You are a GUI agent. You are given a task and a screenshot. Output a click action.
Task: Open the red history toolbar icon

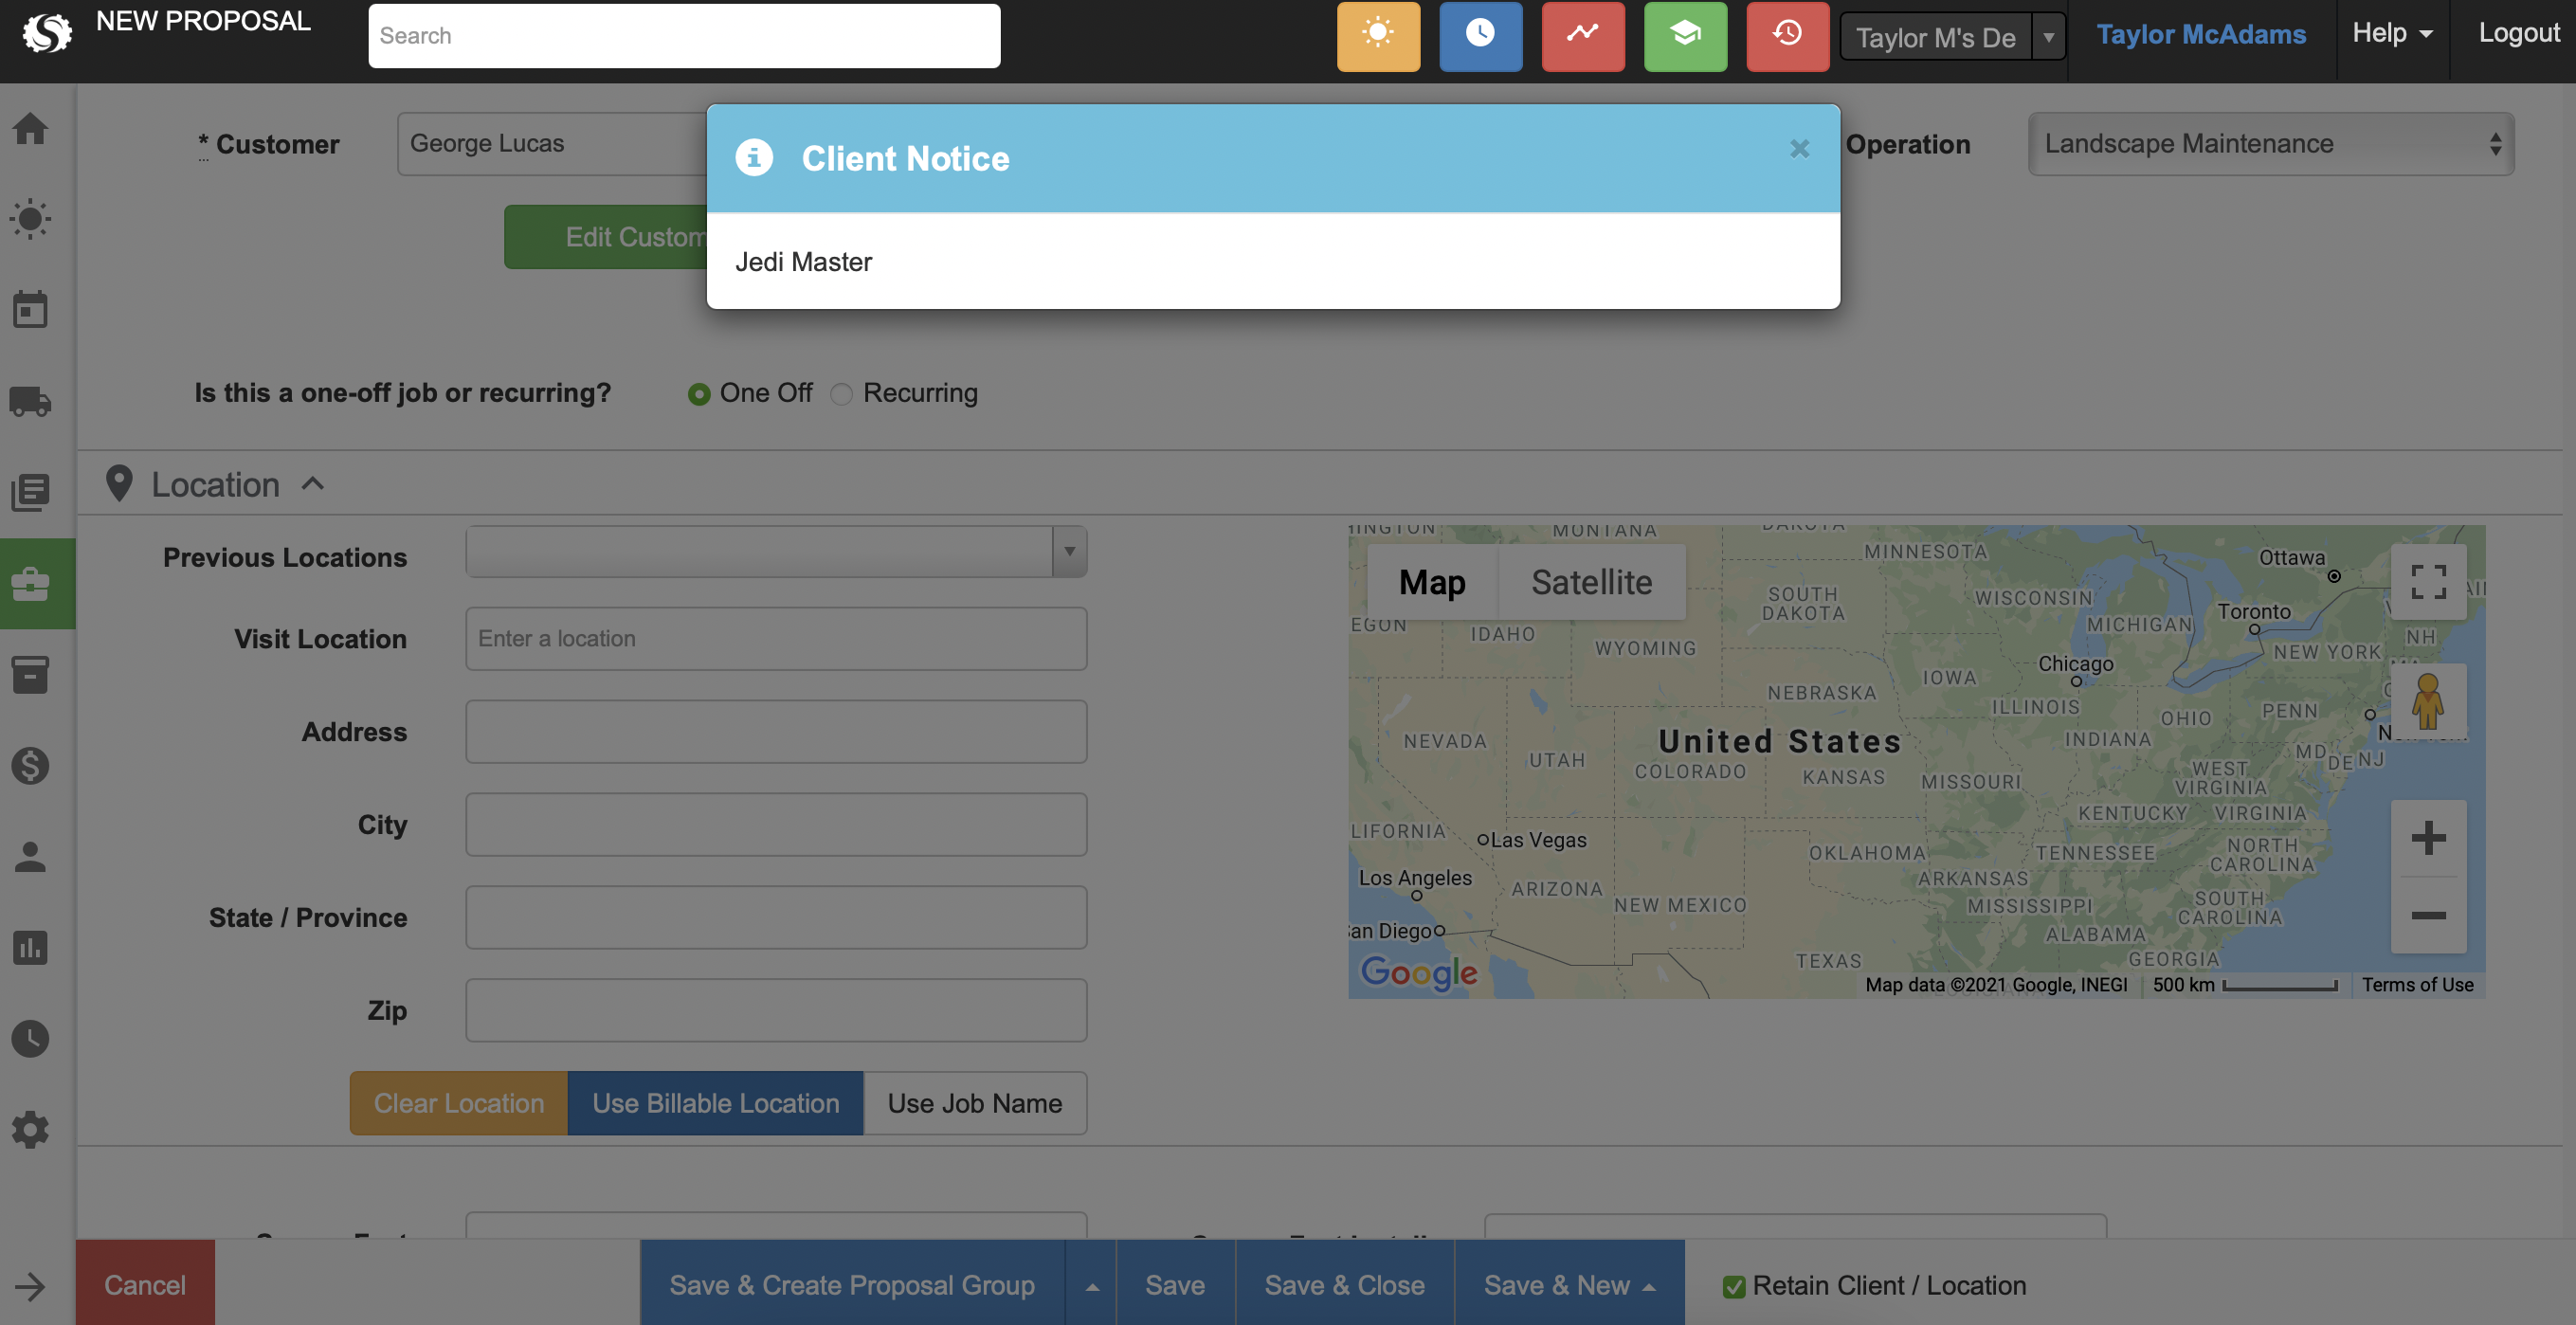[x=1787, y=35]
